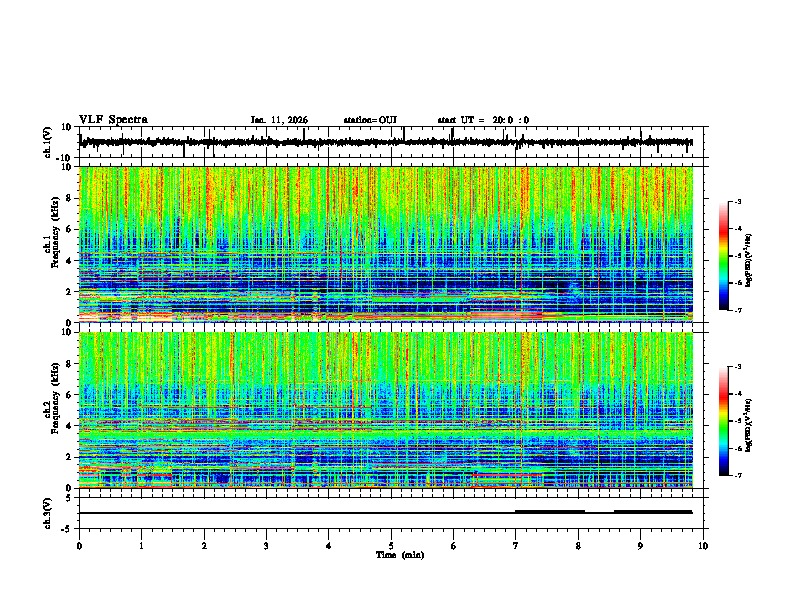Viewport: 792px width, 612px height.
Task: Click the ch.2 spectrogram panel
Action: coord(386,410)
